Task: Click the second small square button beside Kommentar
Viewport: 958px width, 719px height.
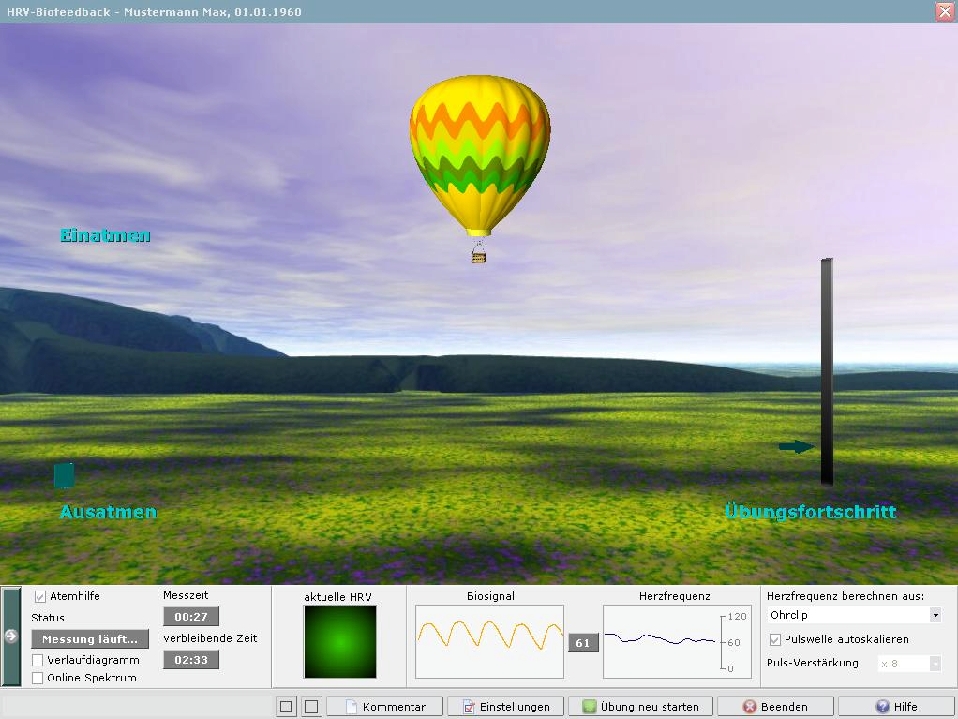Action: [311, 707]
